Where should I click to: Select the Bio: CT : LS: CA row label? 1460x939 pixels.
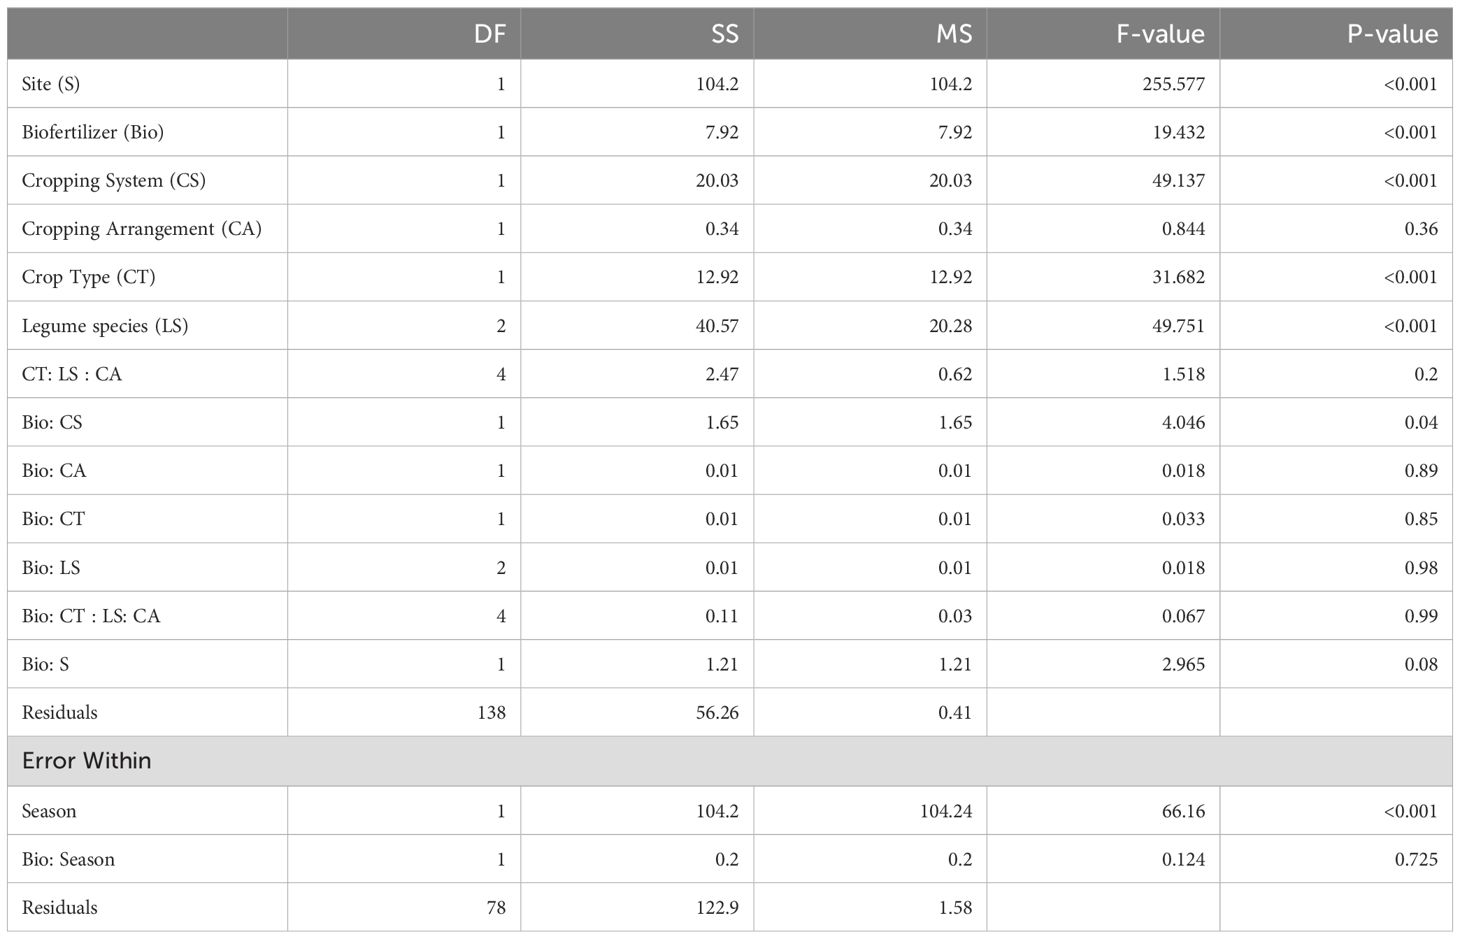[x=91, y=616]
